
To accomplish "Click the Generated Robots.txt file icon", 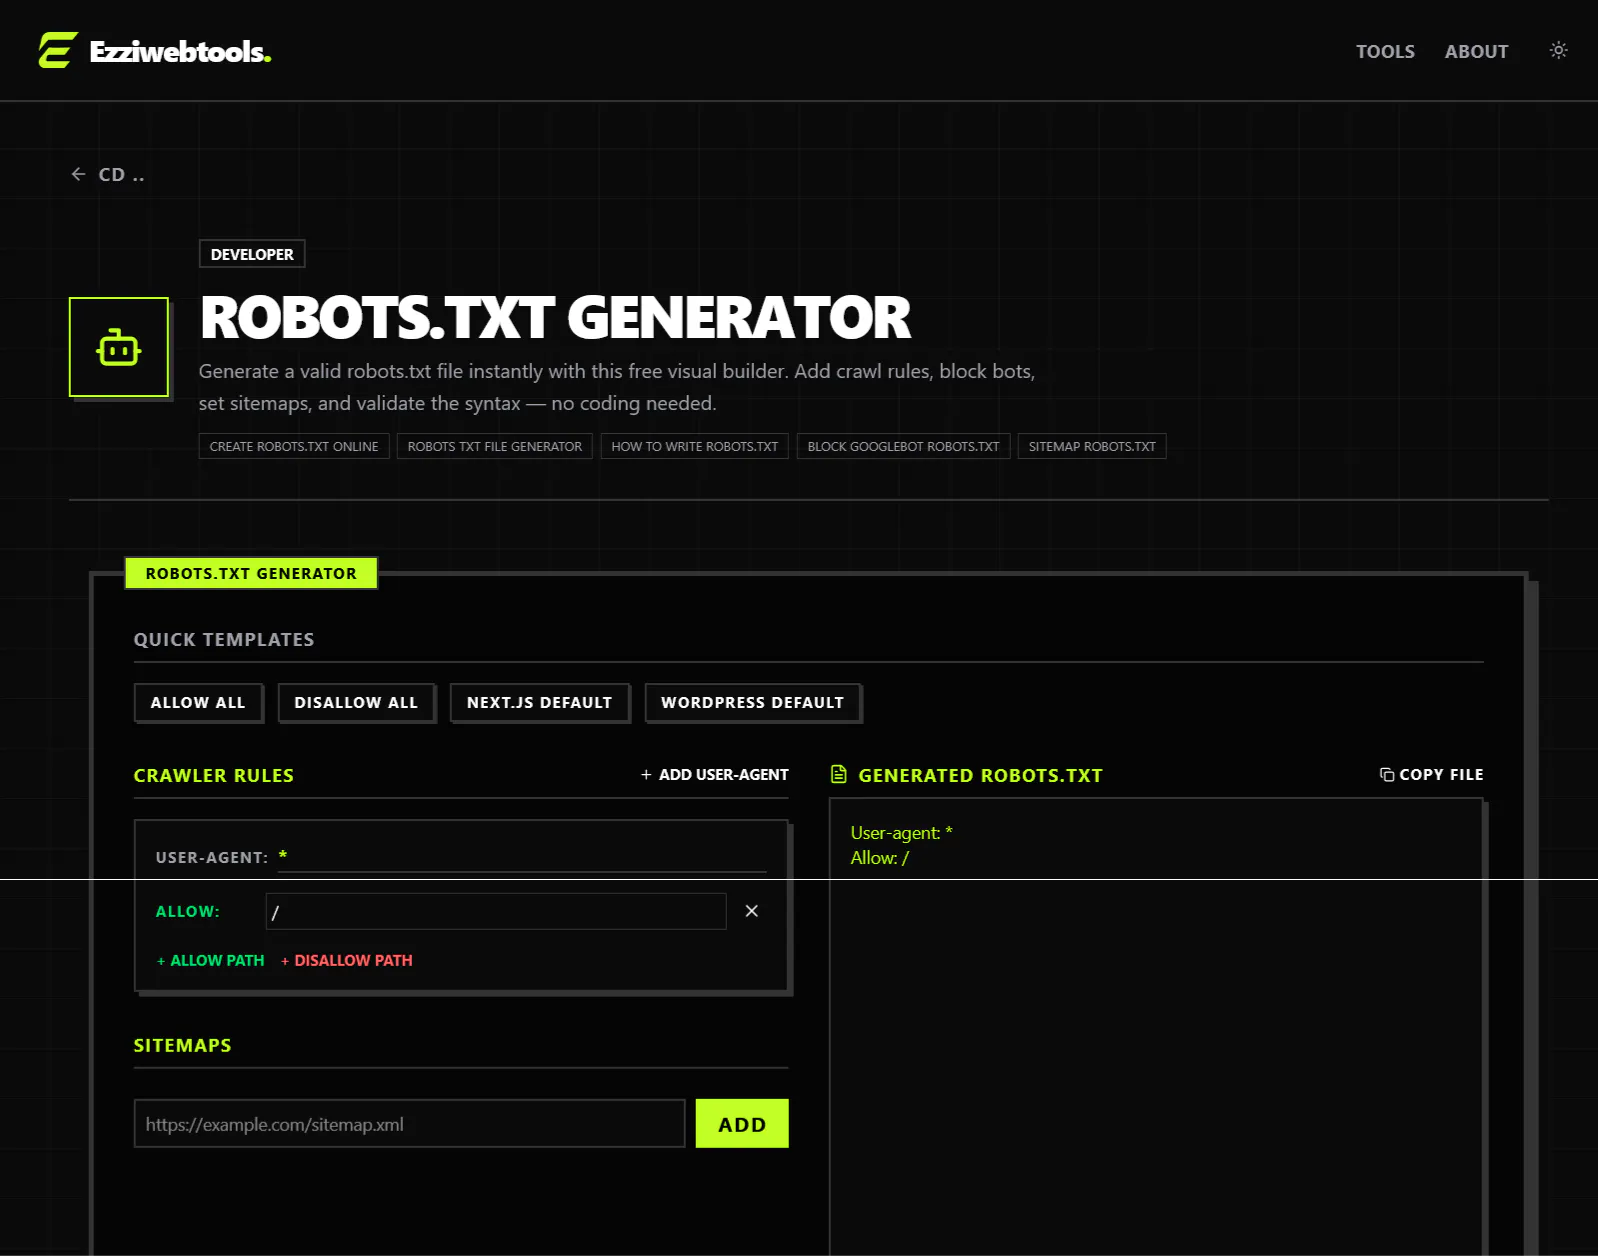I will (x=839, y=774).
